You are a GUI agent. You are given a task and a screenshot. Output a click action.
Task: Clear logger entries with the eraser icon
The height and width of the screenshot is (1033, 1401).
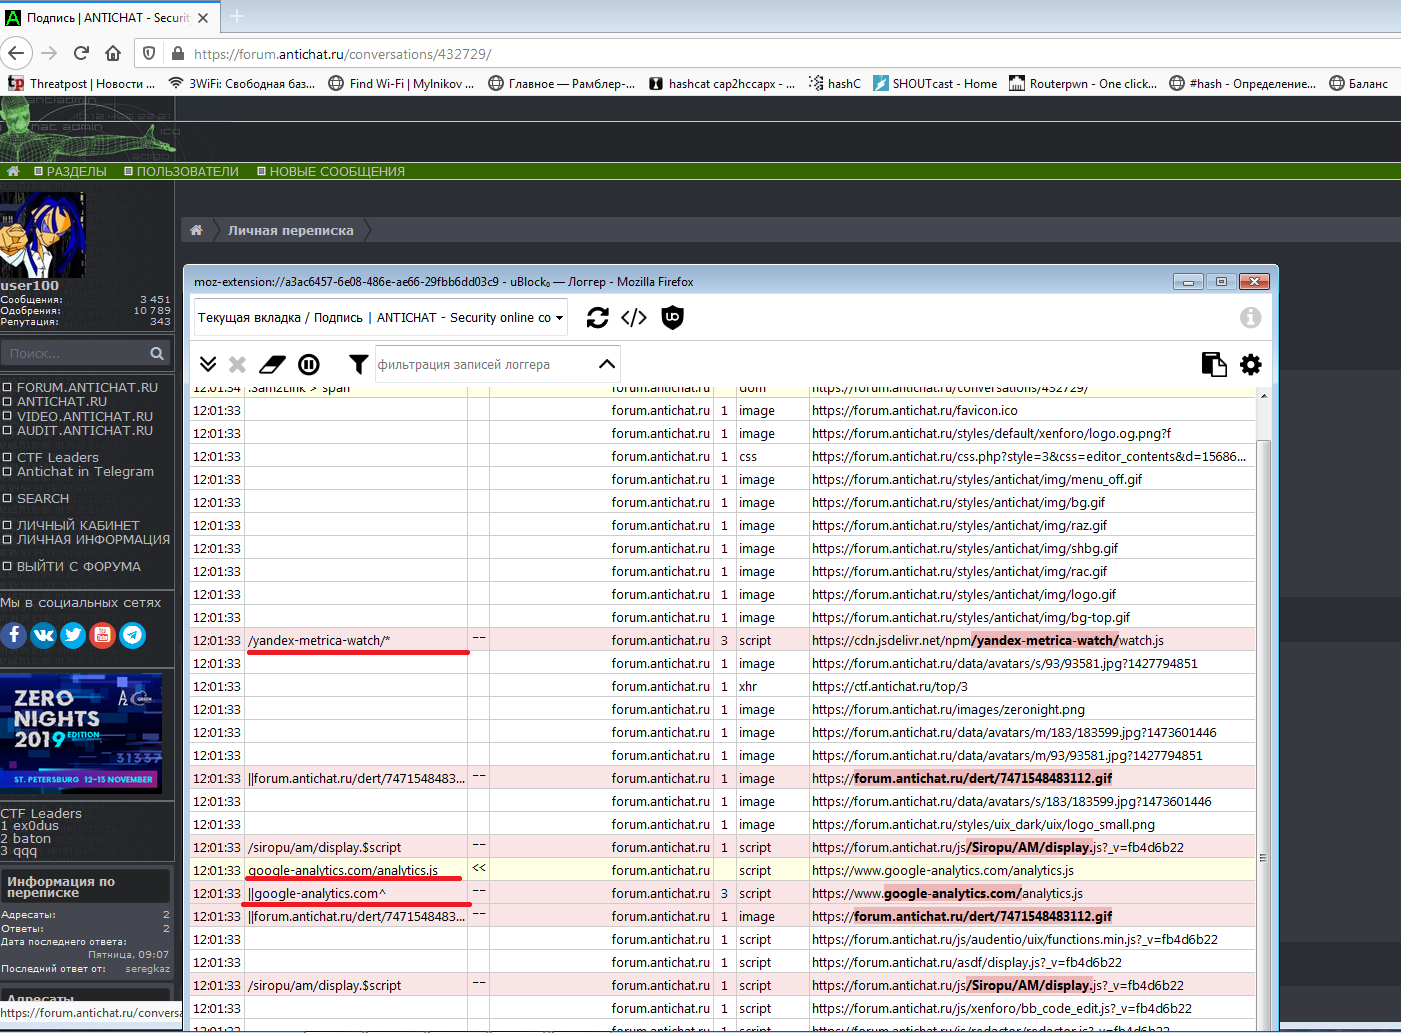click(272, 365)
